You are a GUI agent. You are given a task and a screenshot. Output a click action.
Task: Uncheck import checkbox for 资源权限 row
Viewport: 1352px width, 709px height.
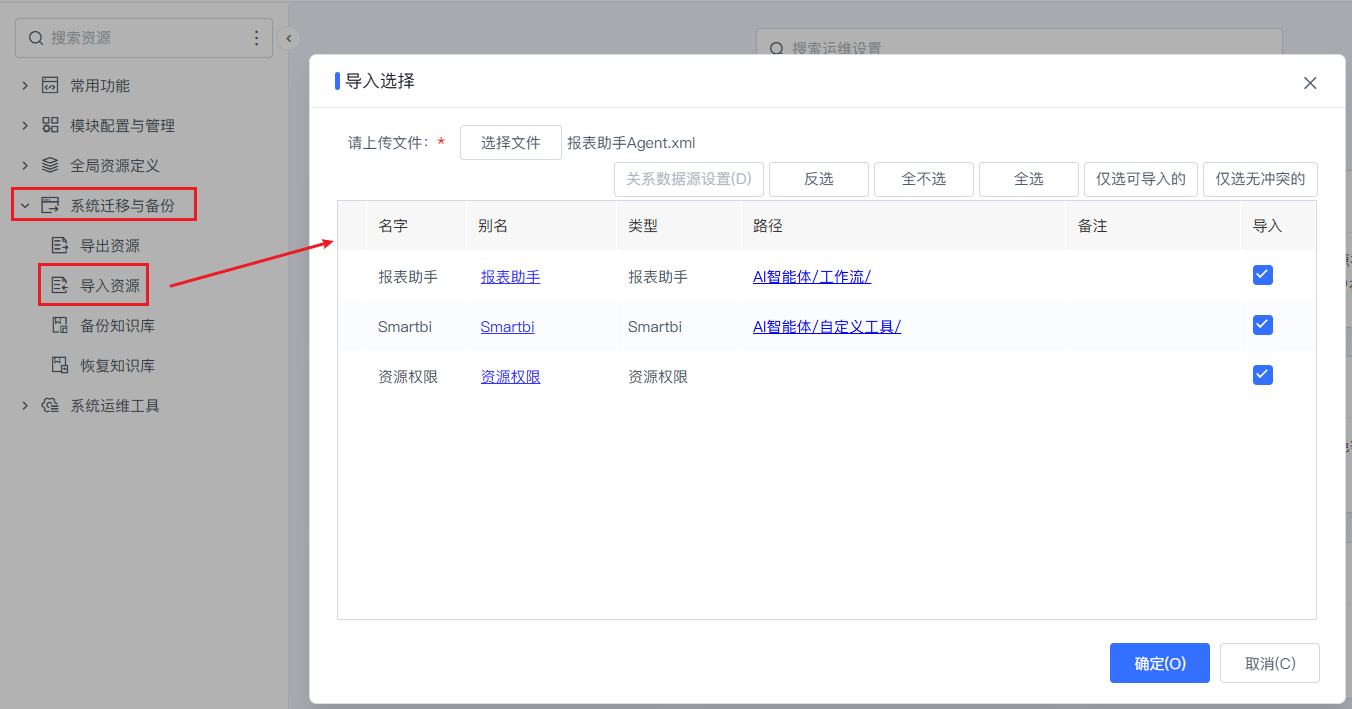[x=1263, y=375]
